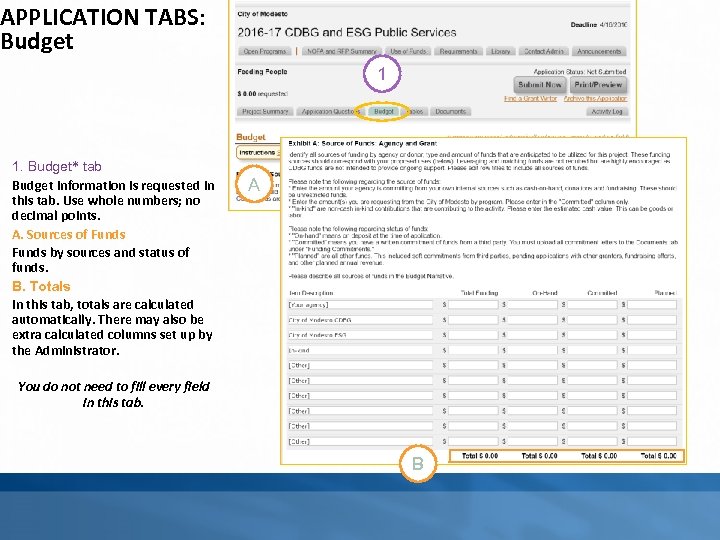Click Planned field for Modesto ESG row
Image resolution: width=720 pixels, height=540 pixels.
click(x=652, y=335)
